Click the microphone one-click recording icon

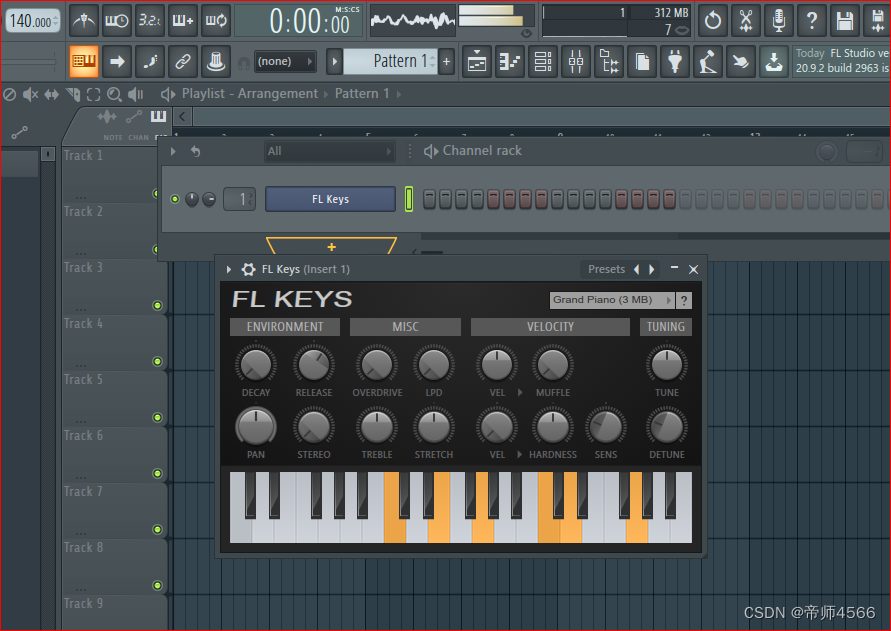point(778,21)
